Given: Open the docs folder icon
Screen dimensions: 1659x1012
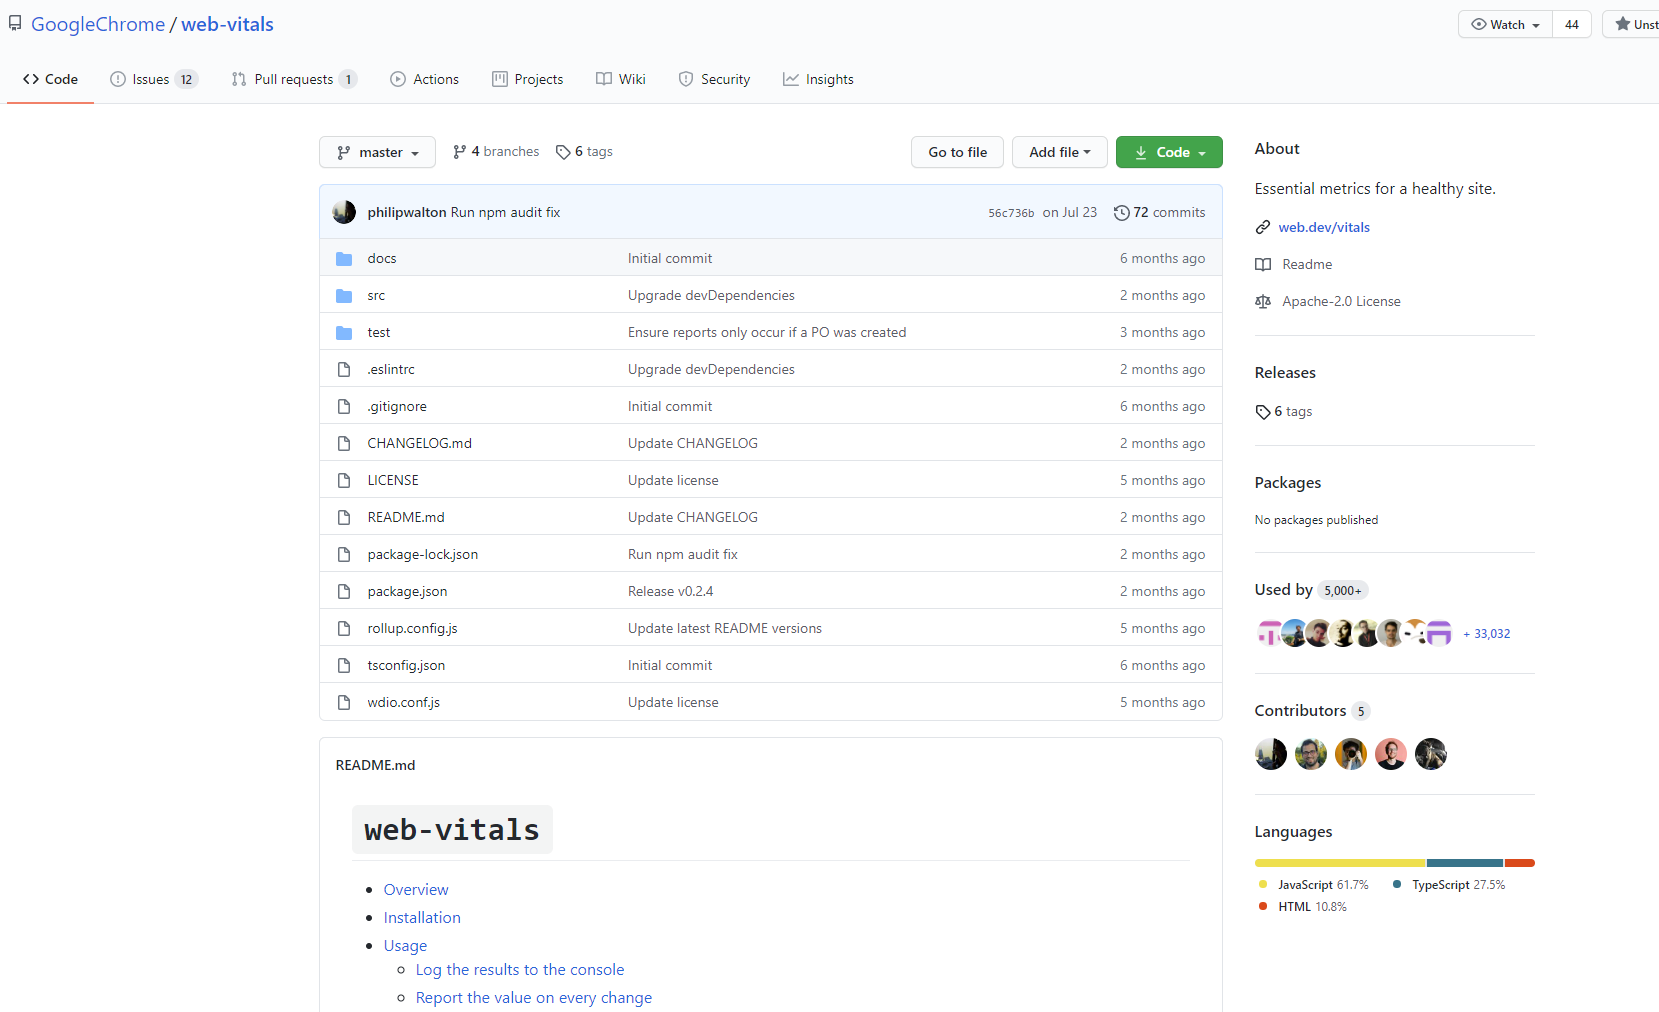Looking at the screenshot, I should click(x=344, y=258).
